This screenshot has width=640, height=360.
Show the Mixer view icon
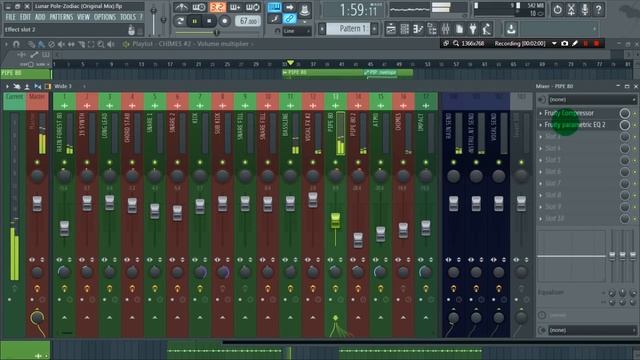(445, 29)
